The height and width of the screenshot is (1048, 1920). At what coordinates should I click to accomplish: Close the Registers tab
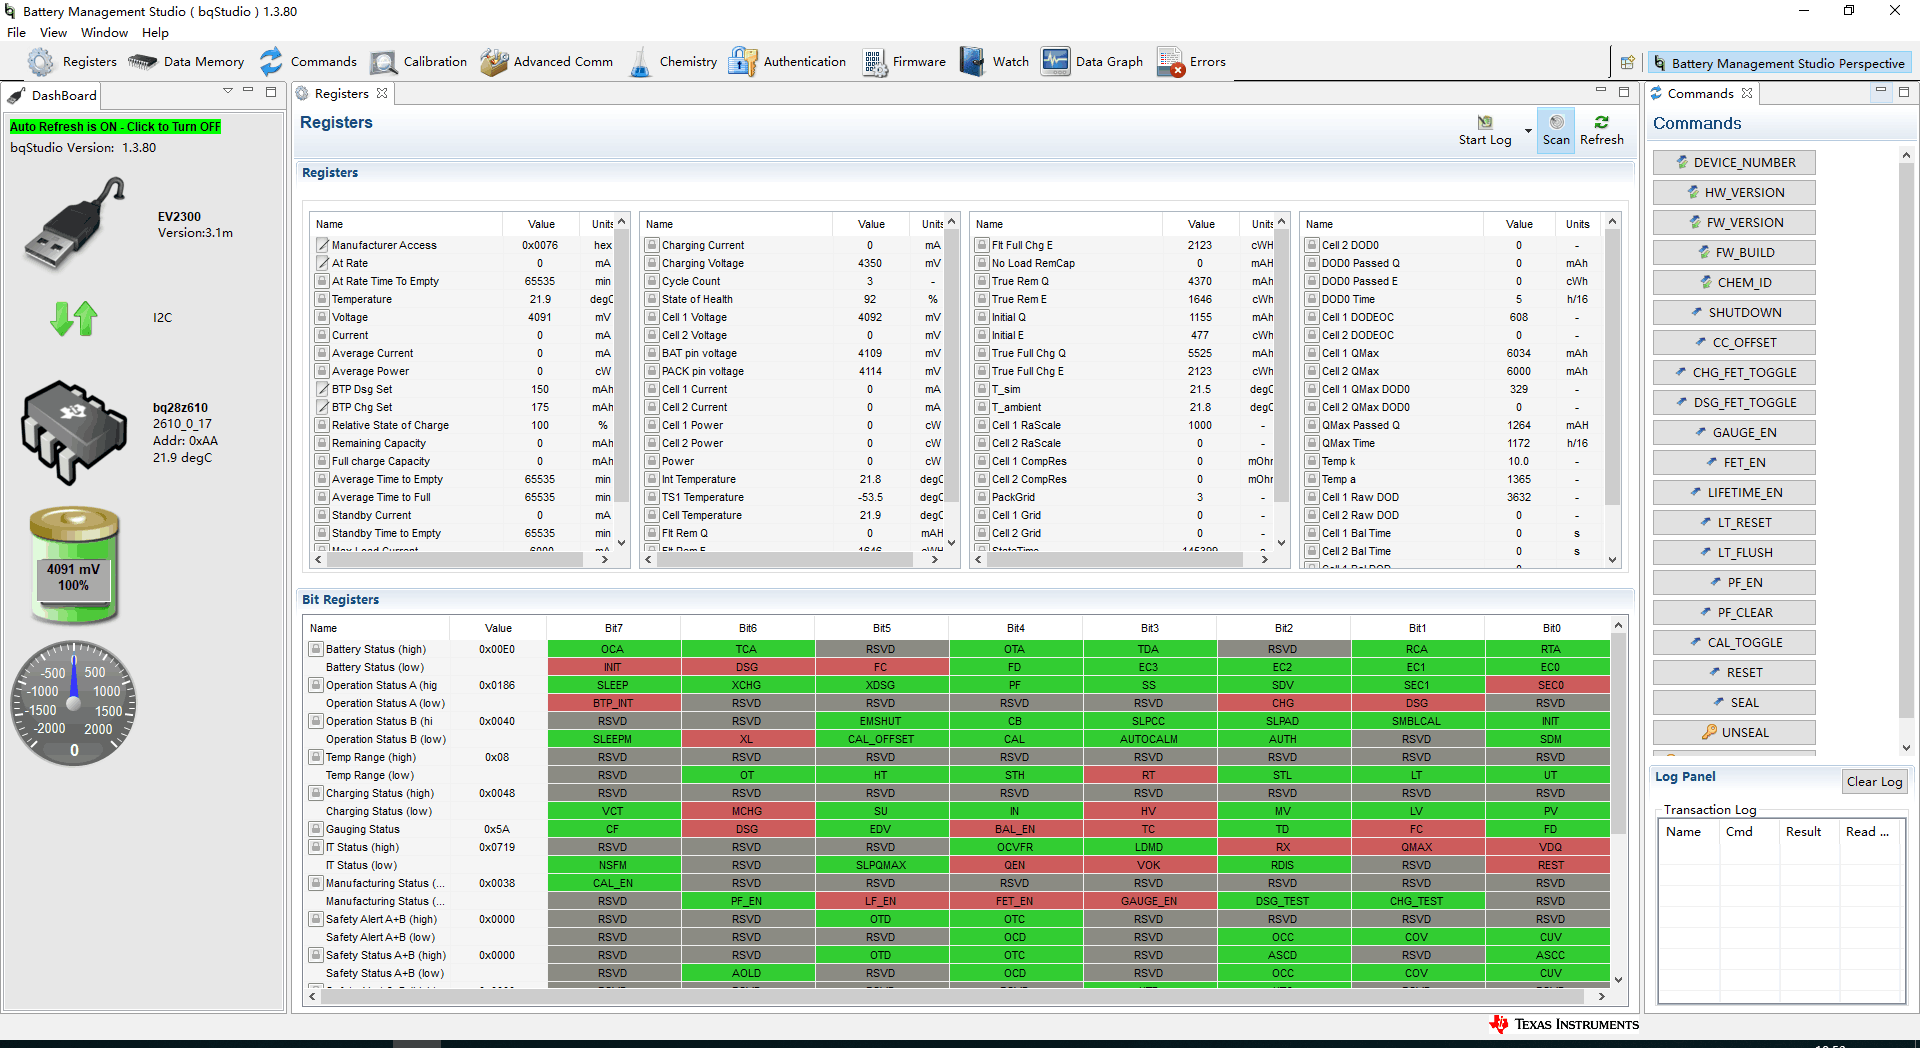pyautogui.click(x=382, y=93)
